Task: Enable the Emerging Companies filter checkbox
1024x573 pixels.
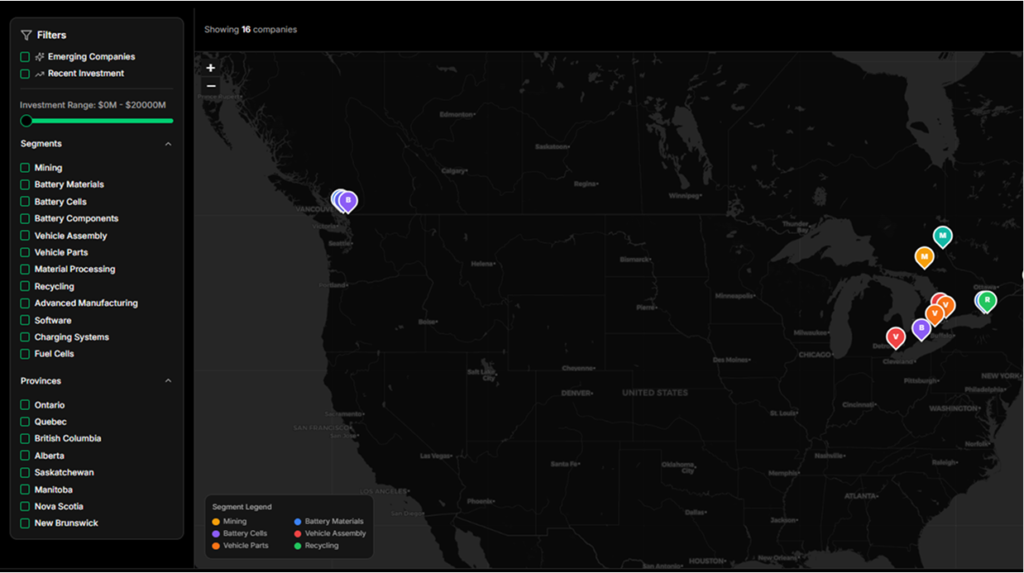Action: (25, 57)
